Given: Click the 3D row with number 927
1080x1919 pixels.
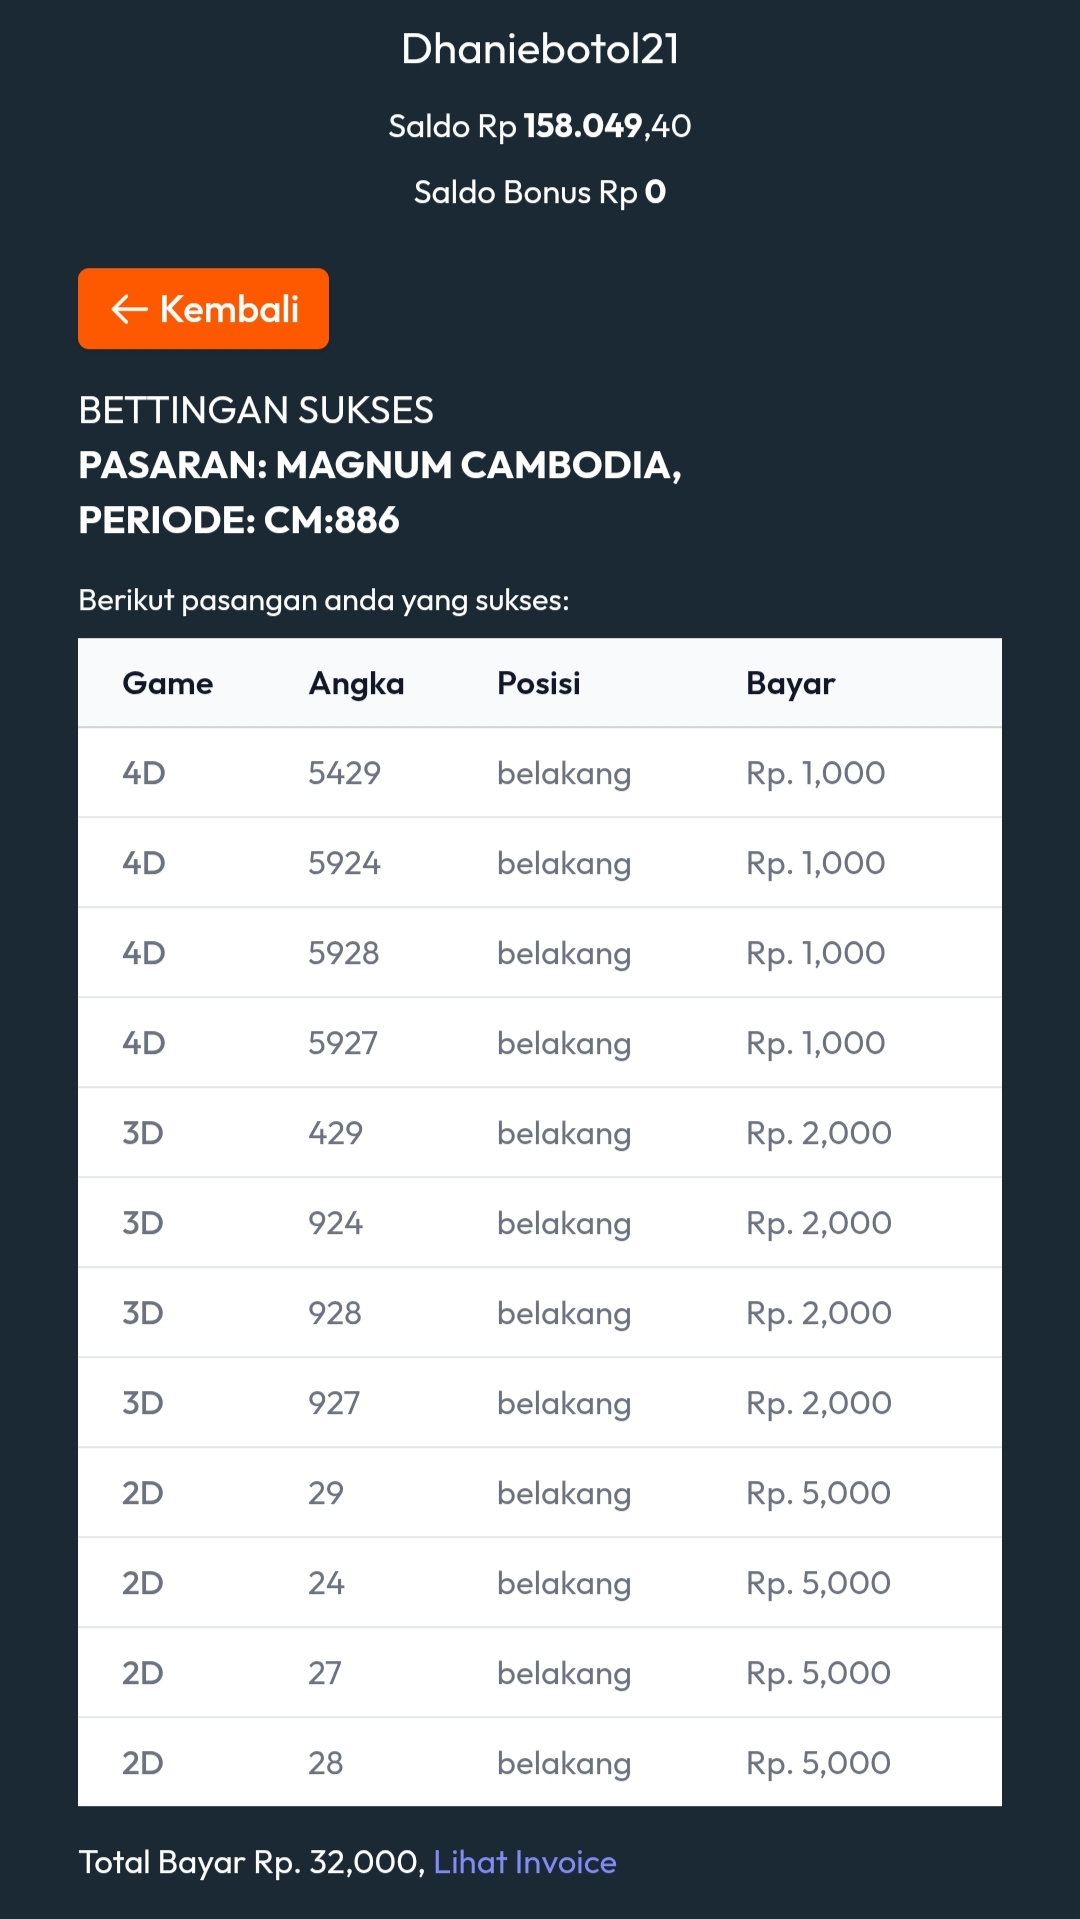Looking at the screenshot, I should coord(540,1403).
